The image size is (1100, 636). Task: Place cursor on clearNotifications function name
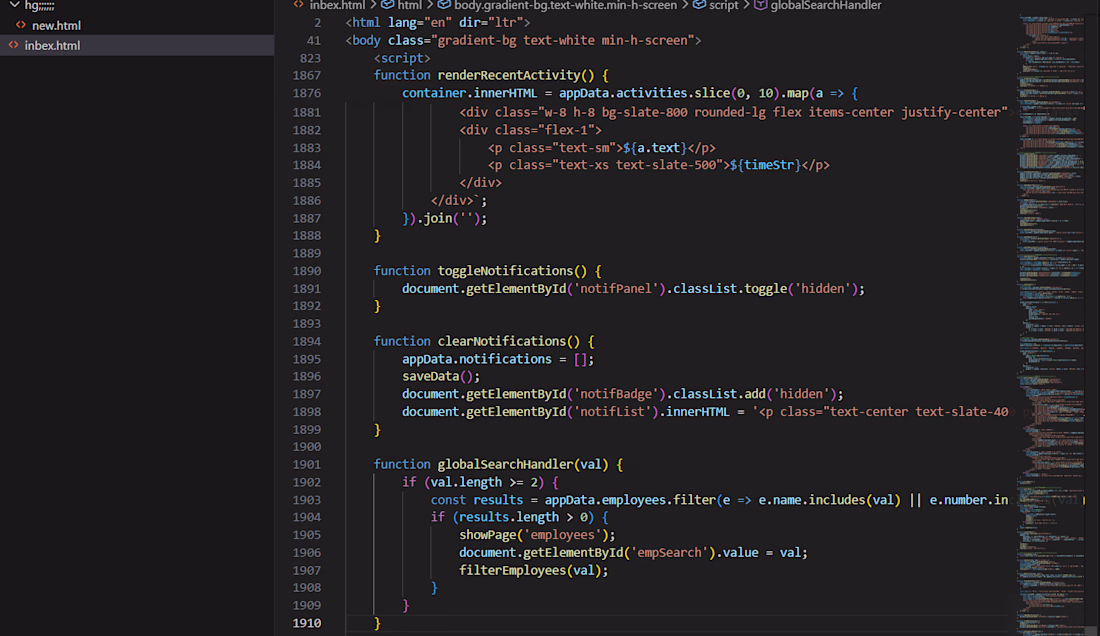pos(502,341)
